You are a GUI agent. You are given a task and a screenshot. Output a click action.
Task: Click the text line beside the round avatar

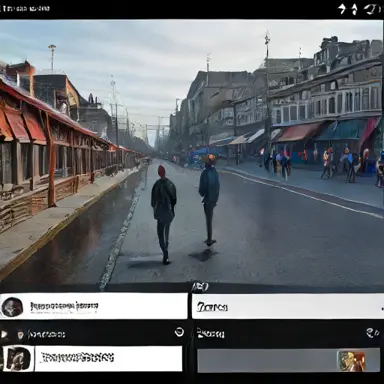click(x=64, y=307)
